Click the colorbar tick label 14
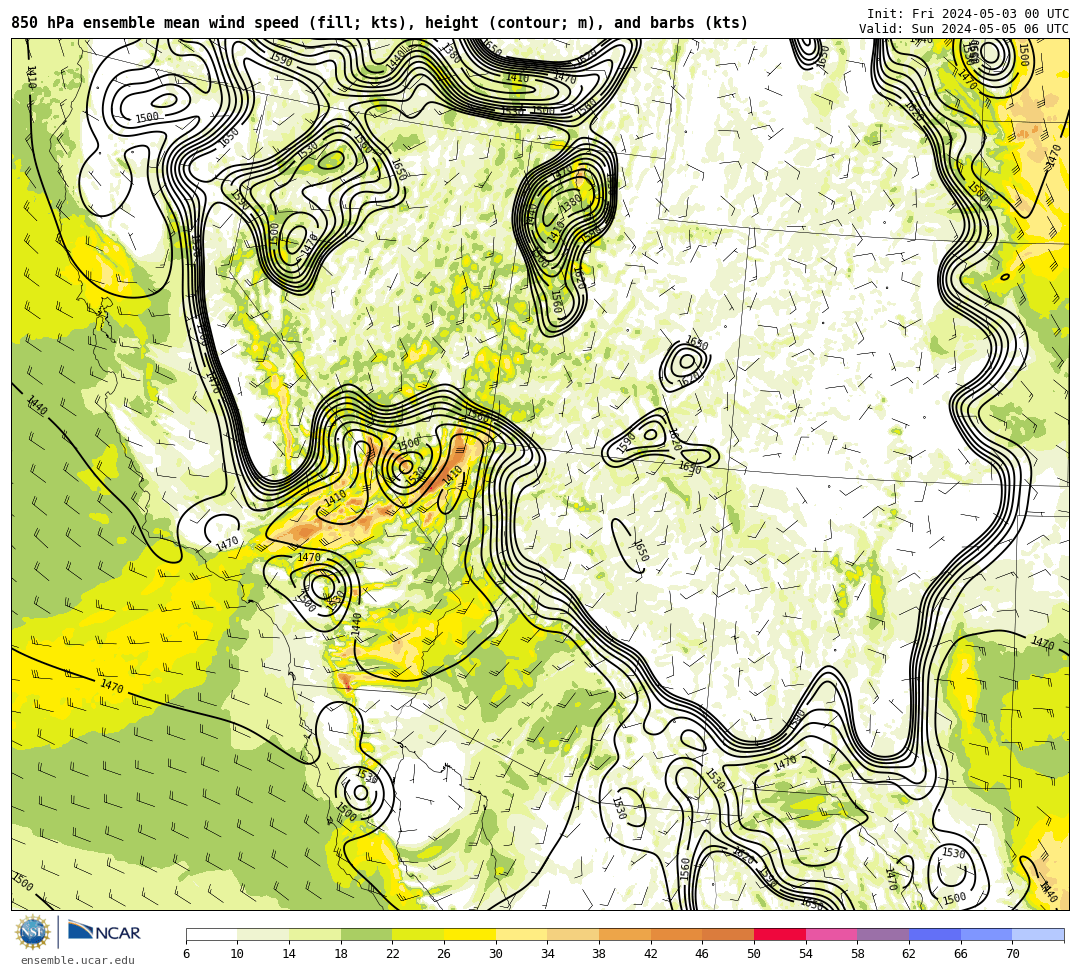Screen dimensions: 1080x973 (289, 954)
